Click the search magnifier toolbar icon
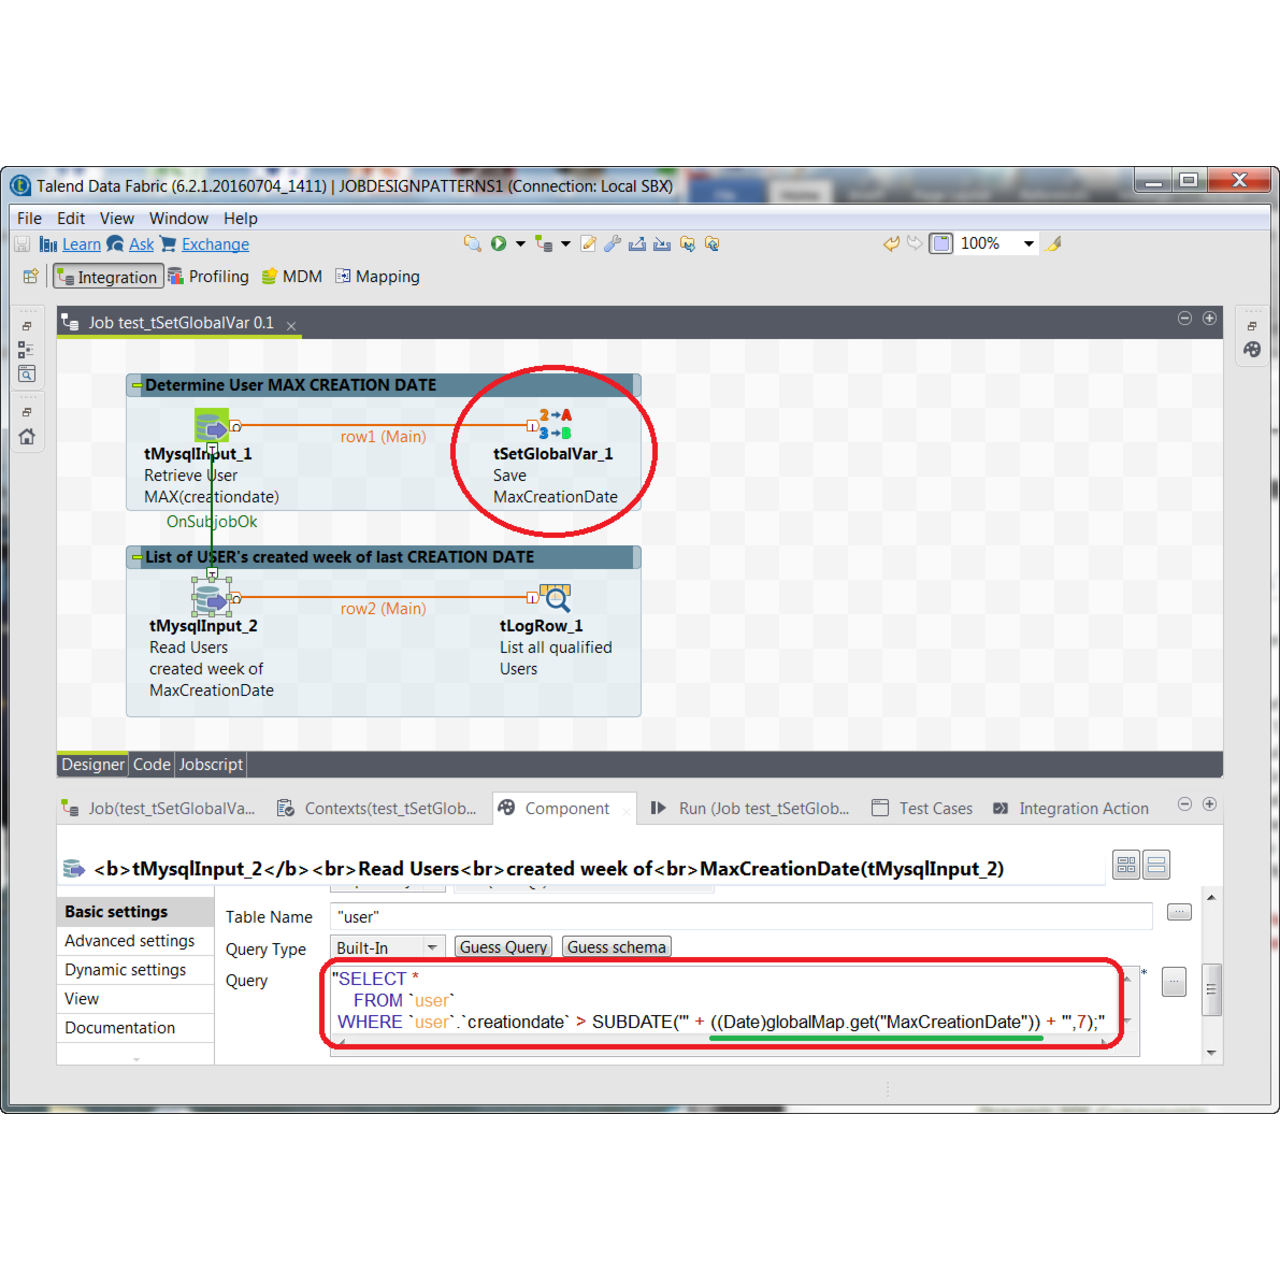The height and width of the screenshot is (1280, 1280). tap(472, 243)
